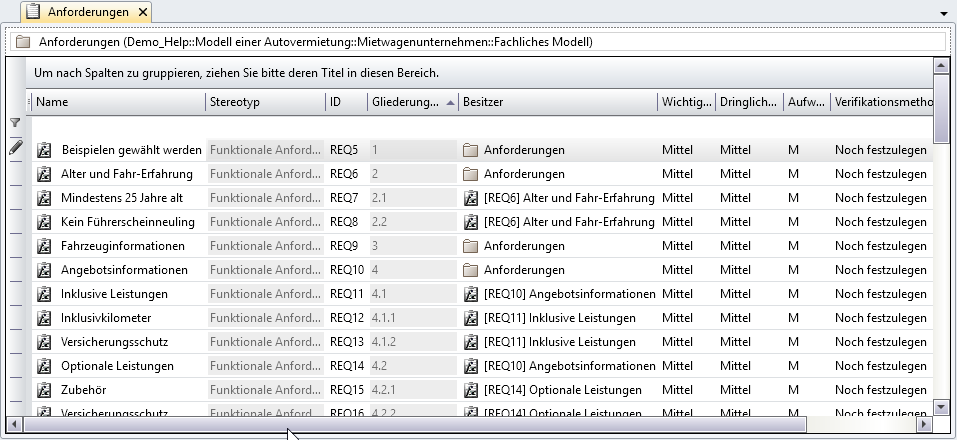Click the filter funnel icon in left margin

(x=15, y=123)
